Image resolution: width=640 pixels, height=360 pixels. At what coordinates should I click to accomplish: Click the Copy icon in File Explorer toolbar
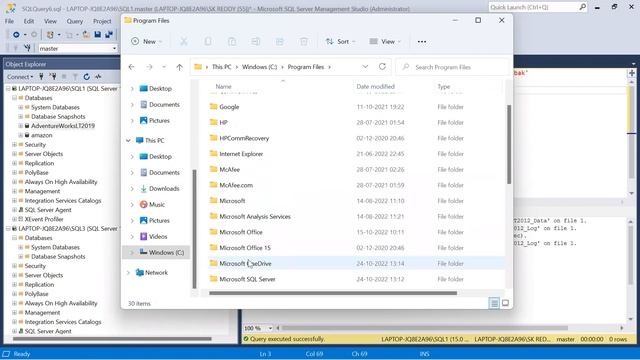tap(208, 42)
